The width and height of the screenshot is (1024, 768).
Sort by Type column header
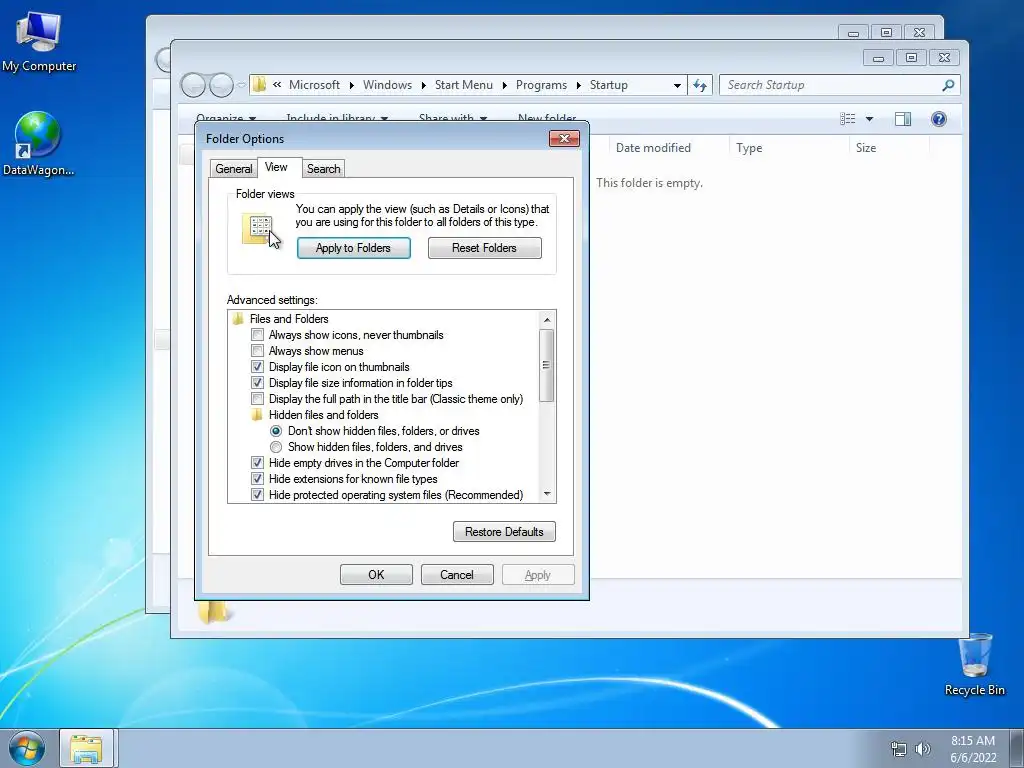749,148
